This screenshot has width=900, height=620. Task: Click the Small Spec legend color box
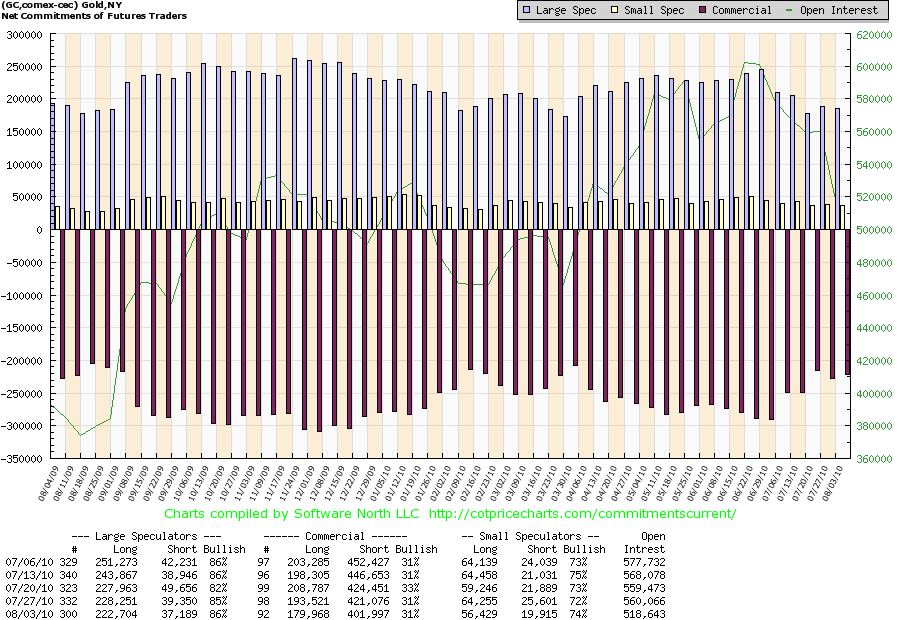click(619, 10)
